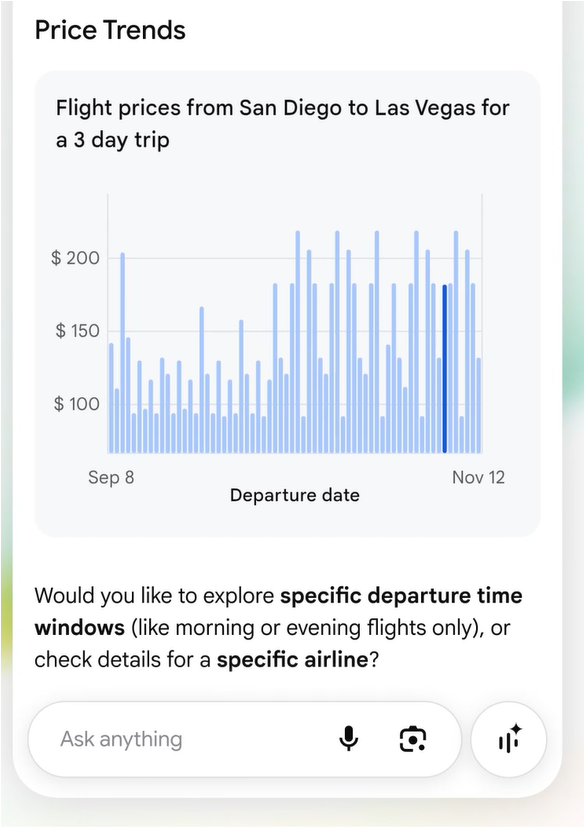The image size is (584, 827).
Task: Open the camera lens search icon
Action: 413,739
